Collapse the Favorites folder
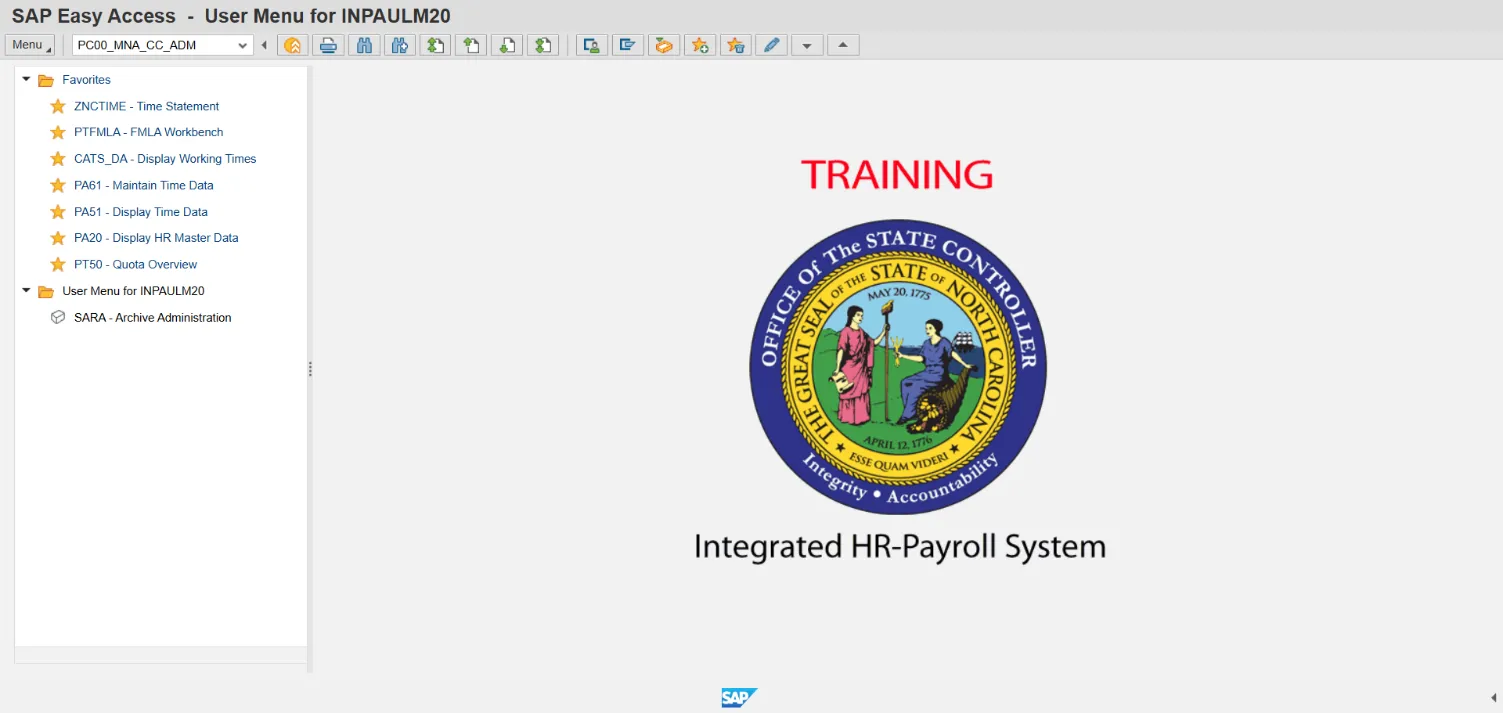 pyautogui.click(x=26, y=79)
